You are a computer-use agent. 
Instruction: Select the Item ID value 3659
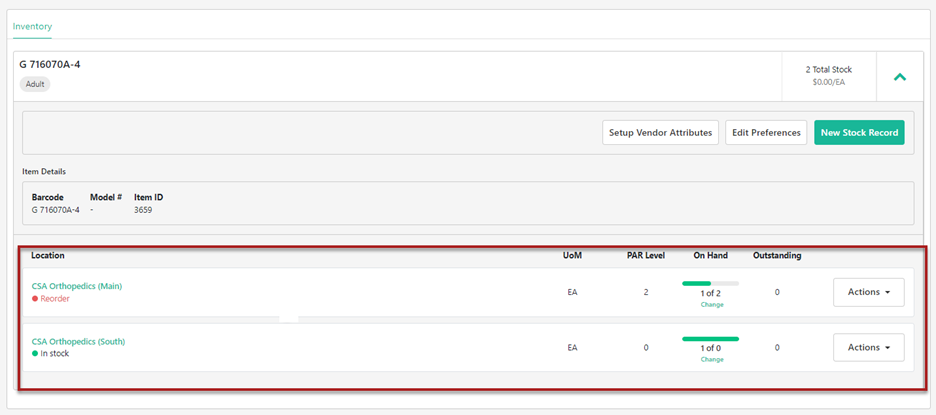tap(144, 210)
